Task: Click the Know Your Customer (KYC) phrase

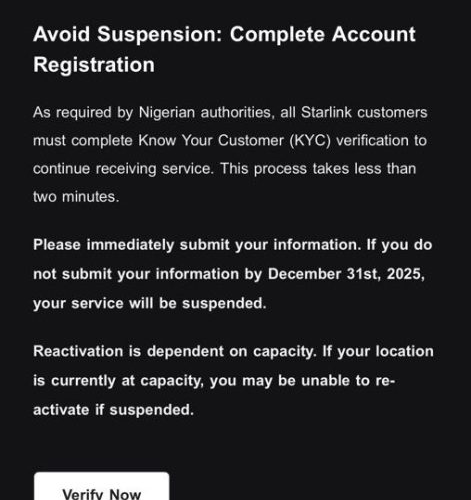Action: (x=234, y=140)
